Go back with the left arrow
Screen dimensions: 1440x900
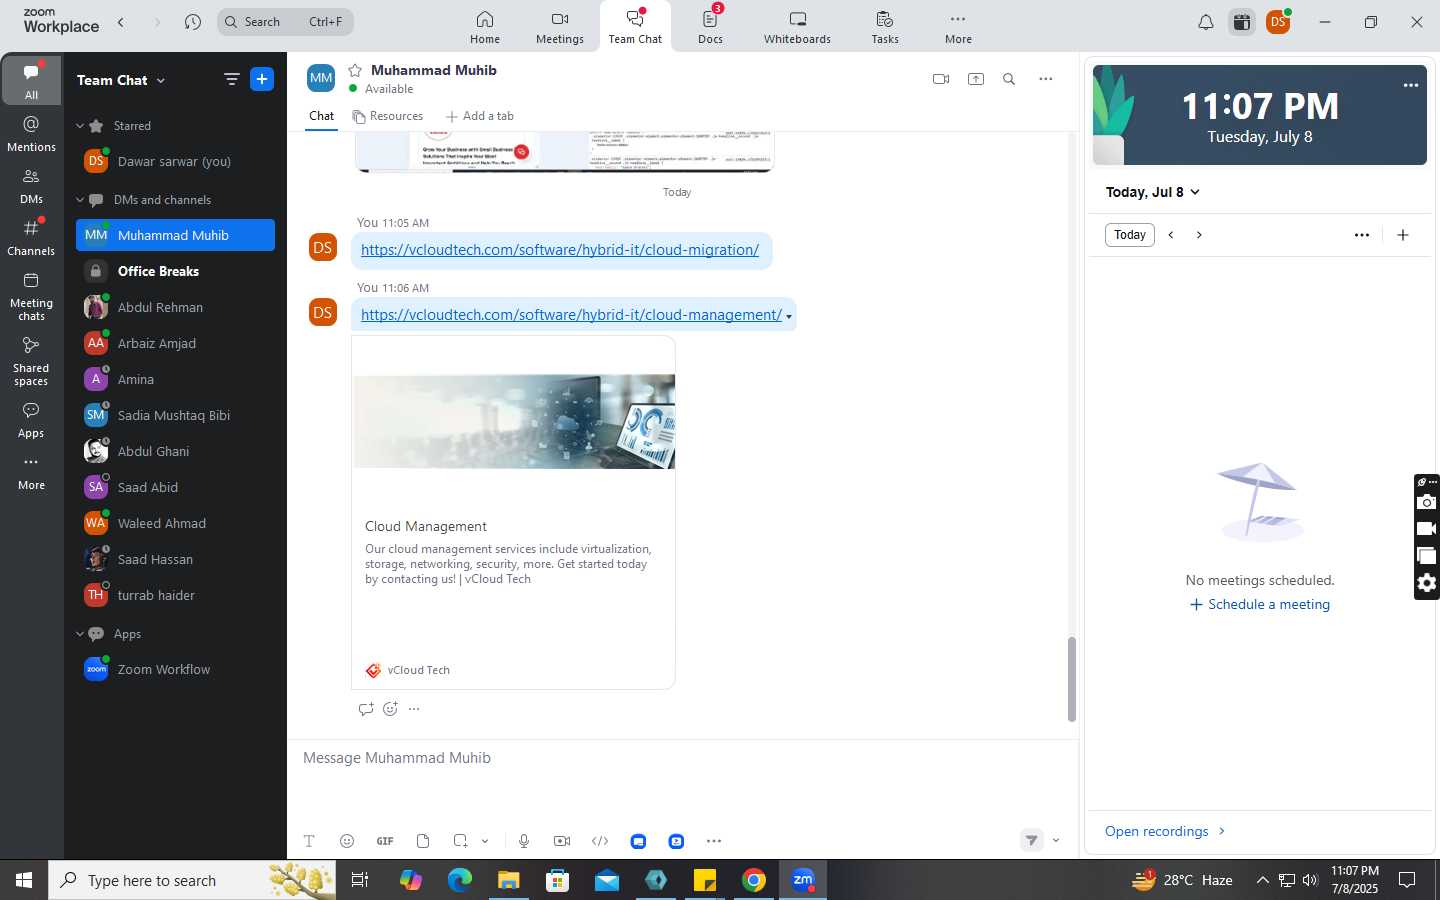click(121, 22)
